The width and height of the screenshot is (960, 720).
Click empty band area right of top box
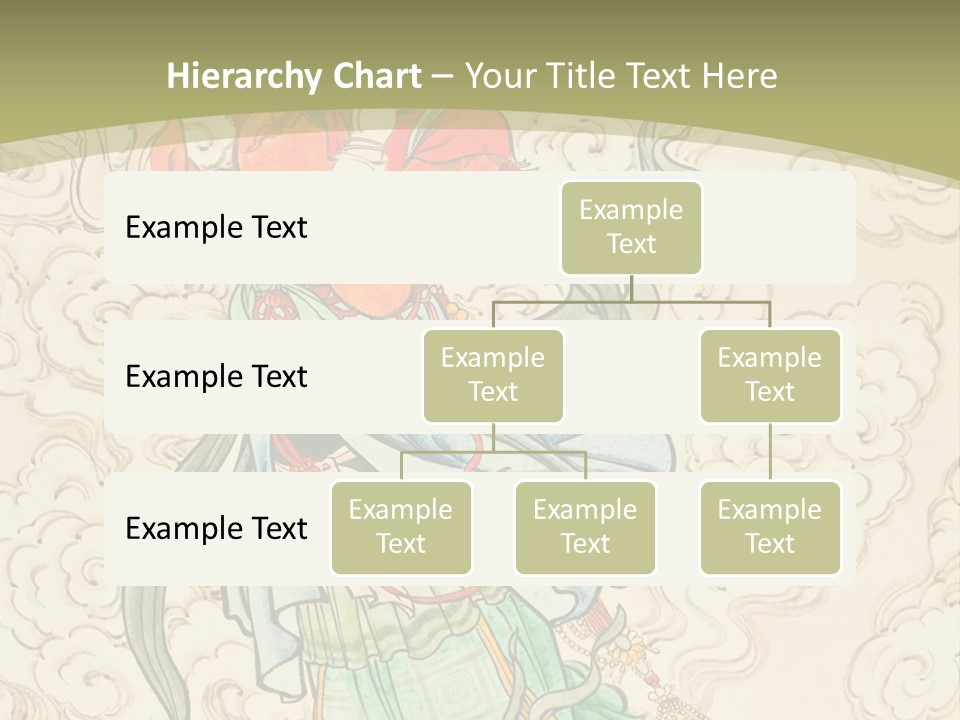[x=780, y=227]
